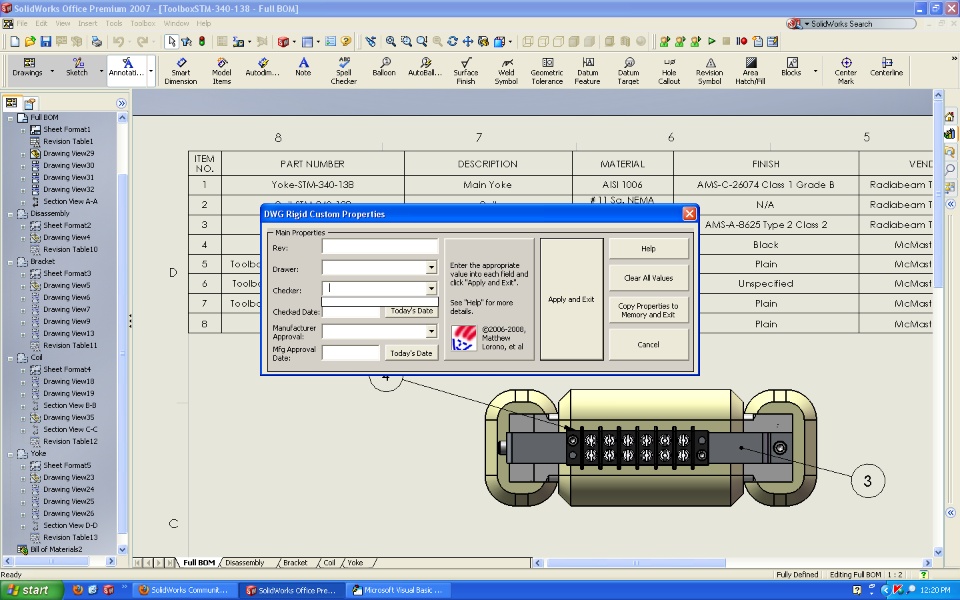The width and height of the screenshot is (960, 600).
Task: Select Section View A-A tree item
Action: [x=70, y=201]
